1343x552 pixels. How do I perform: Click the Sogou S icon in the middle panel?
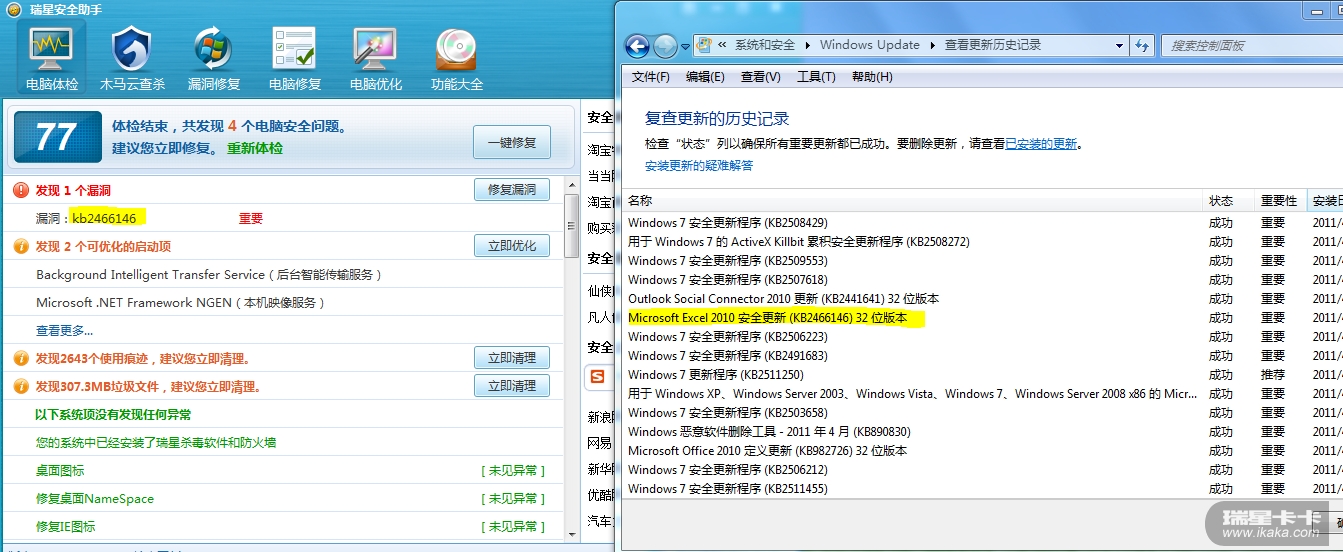tap(597, 376)
